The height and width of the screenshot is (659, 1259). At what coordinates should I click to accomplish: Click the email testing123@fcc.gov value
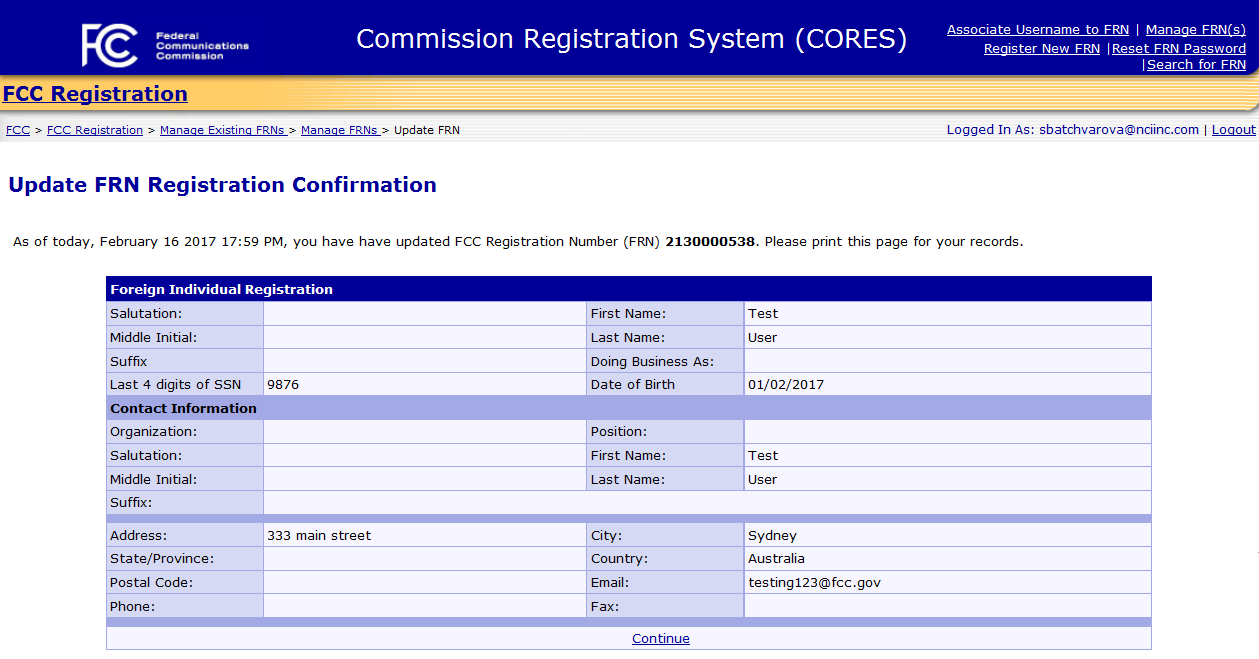coord(814,583)
